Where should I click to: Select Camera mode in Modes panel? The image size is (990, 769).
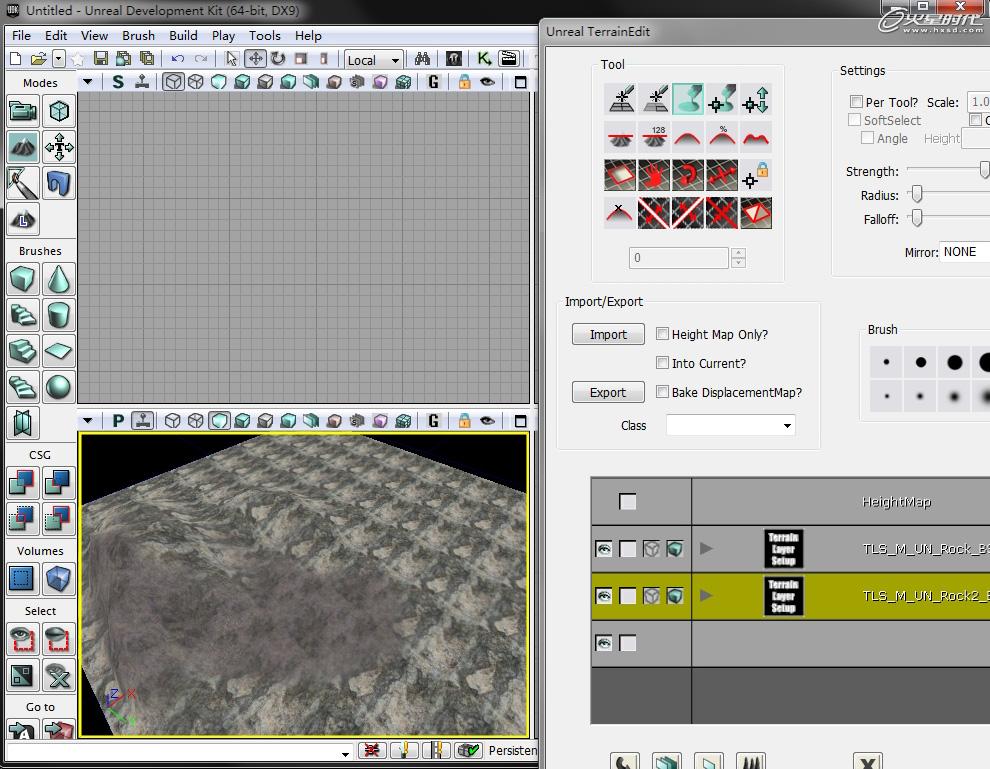(x=23, y=112)
